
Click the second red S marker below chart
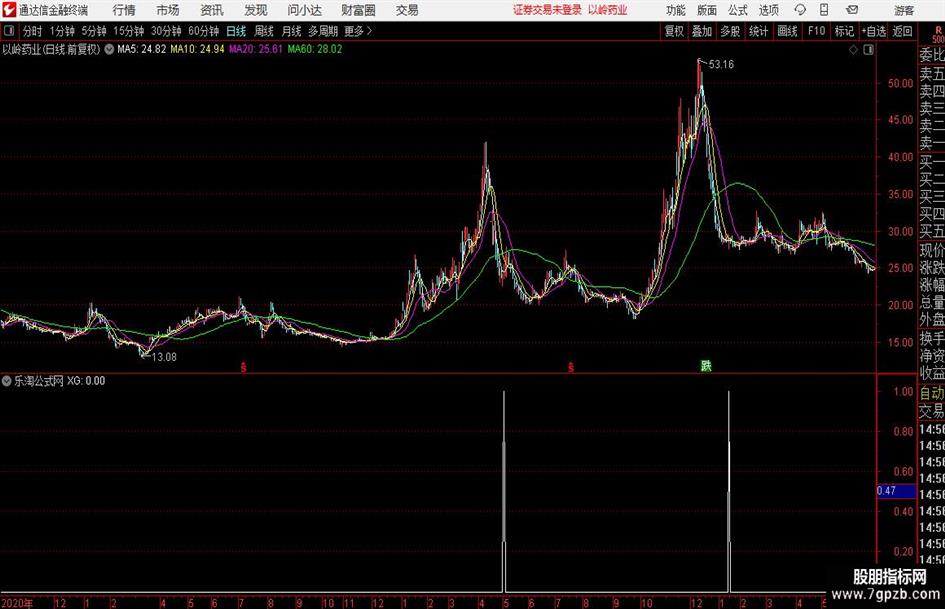click(x=570, y=367)
